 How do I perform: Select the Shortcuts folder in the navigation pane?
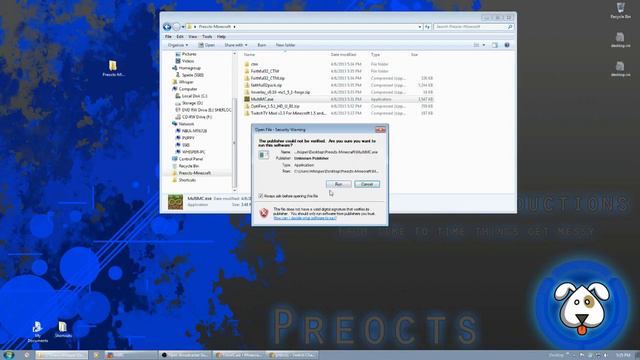tap(187, 180)
